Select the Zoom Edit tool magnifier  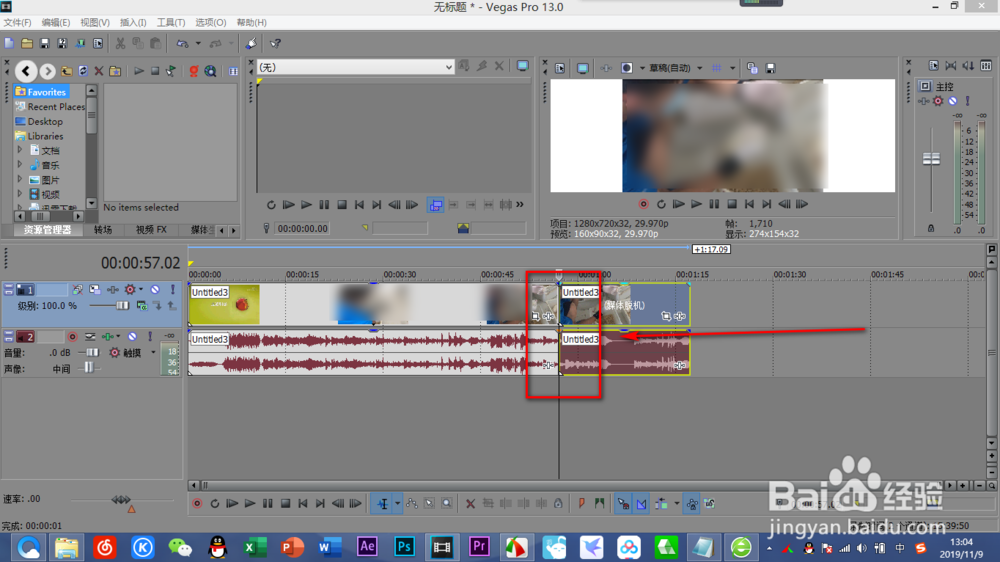coord(447,504)
